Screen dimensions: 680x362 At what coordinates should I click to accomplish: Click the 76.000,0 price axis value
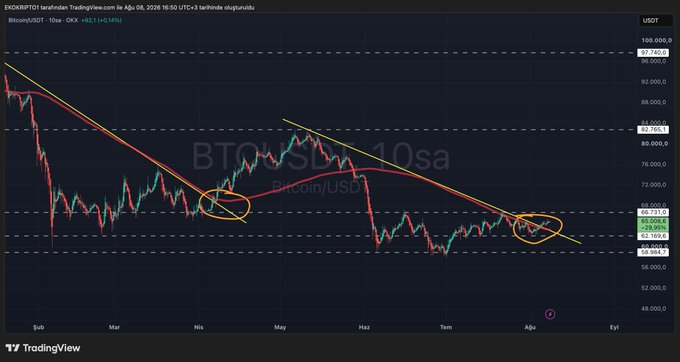[653, 164]
